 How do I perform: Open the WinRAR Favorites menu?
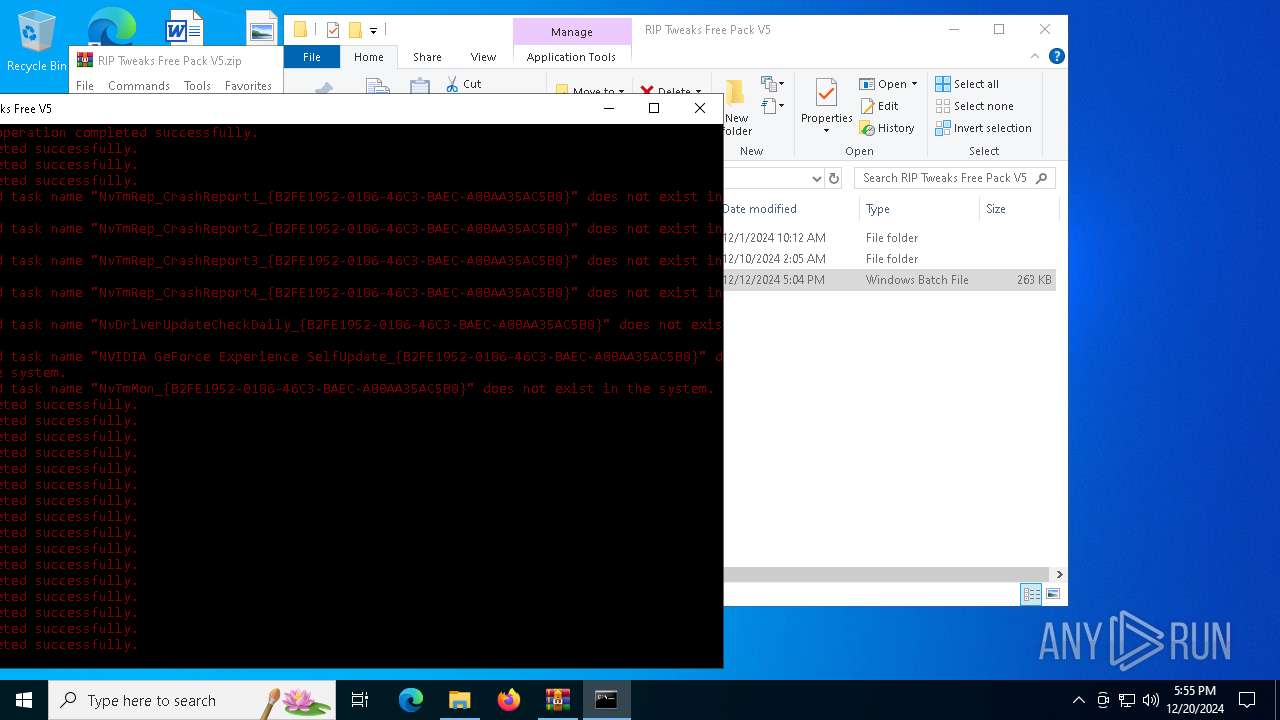click(248, 86)
